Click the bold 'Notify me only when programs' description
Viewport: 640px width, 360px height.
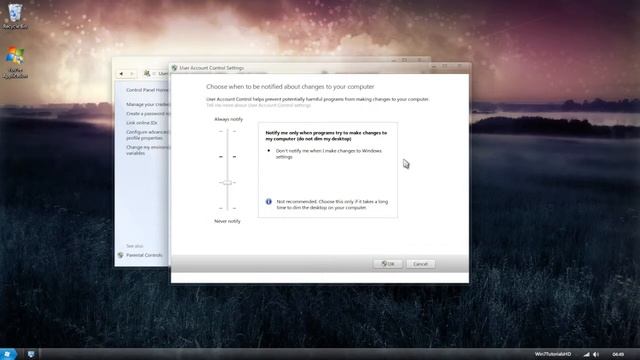(326, 136)
